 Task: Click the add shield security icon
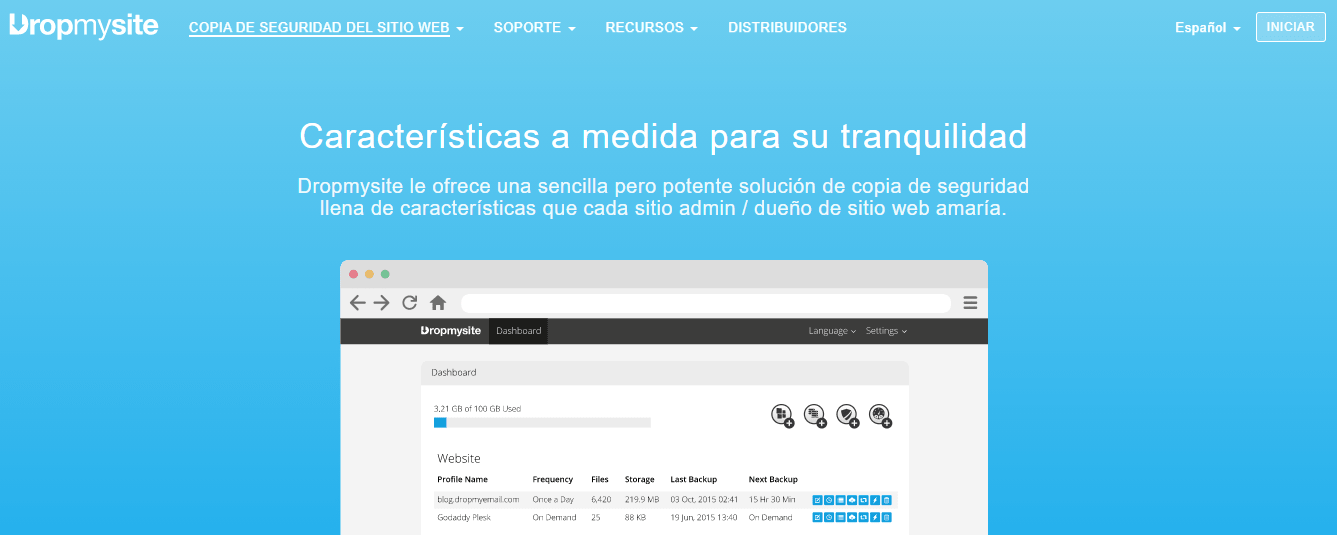[x=847, y=415]
